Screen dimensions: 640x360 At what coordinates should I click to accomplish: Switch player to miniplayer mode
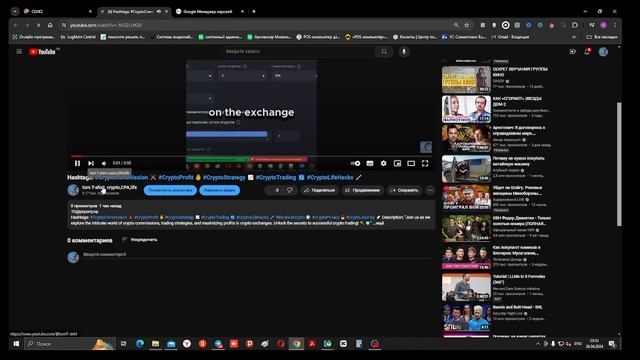[397, 163]
